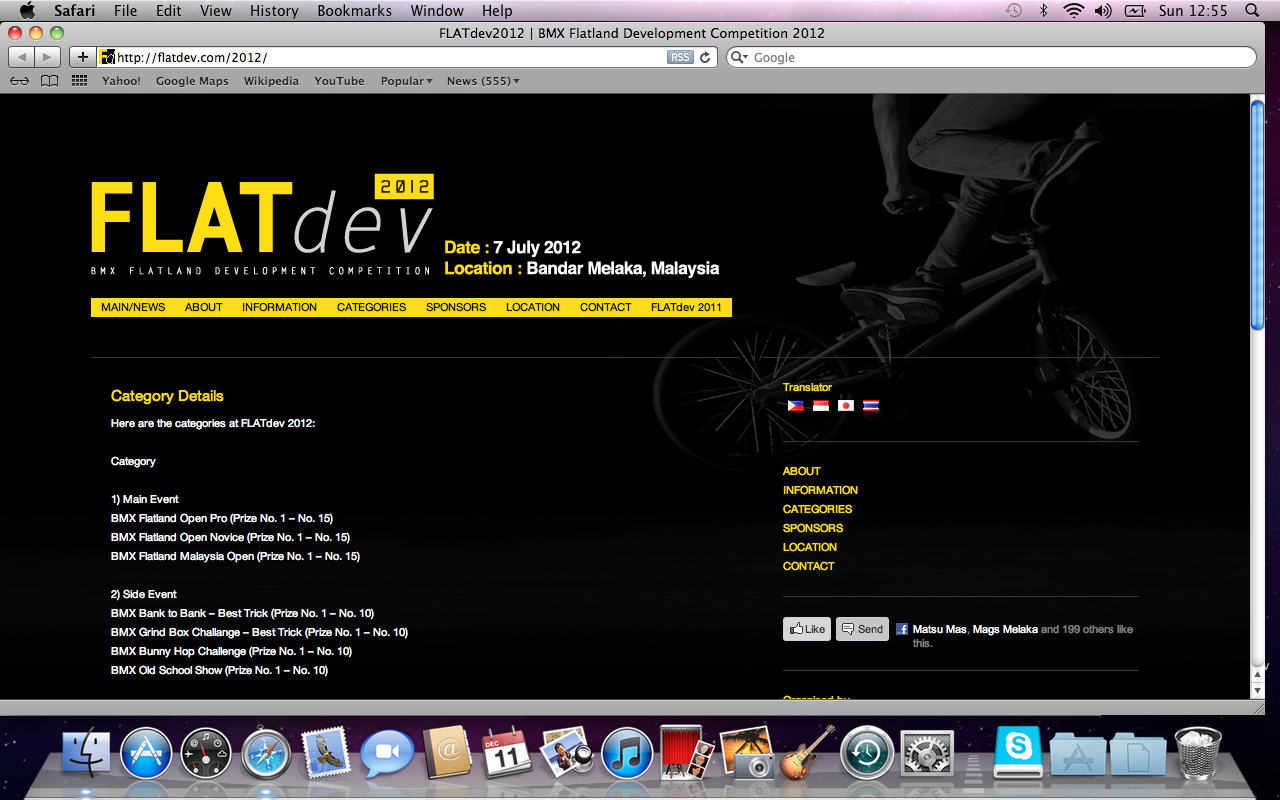Show all bookmarks via the book icon
The width and height of the screenshot is (1280, 800).
(x=49, y=81)
